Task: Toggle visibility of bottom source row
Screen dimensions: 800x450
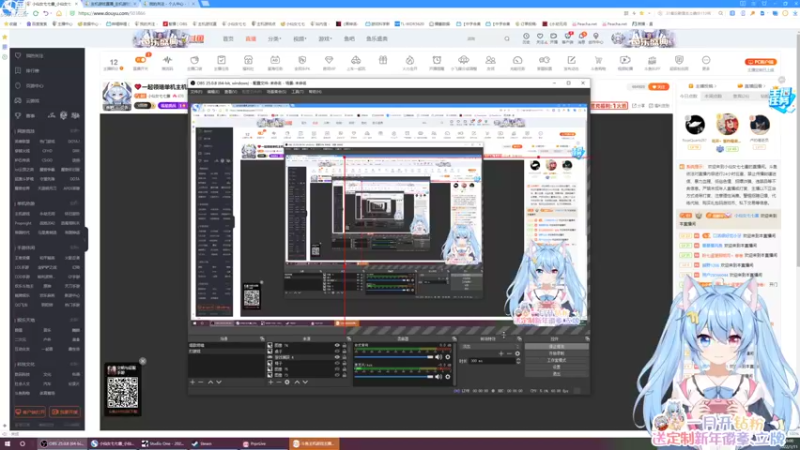Action: click(x=337, y=375)
